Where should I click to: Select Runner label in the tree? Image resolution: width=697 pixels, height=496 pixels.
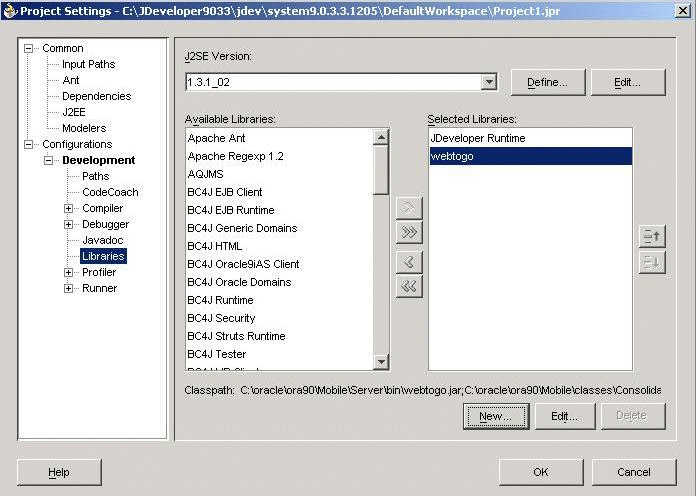pyautogui.click(x=100, y=288)
